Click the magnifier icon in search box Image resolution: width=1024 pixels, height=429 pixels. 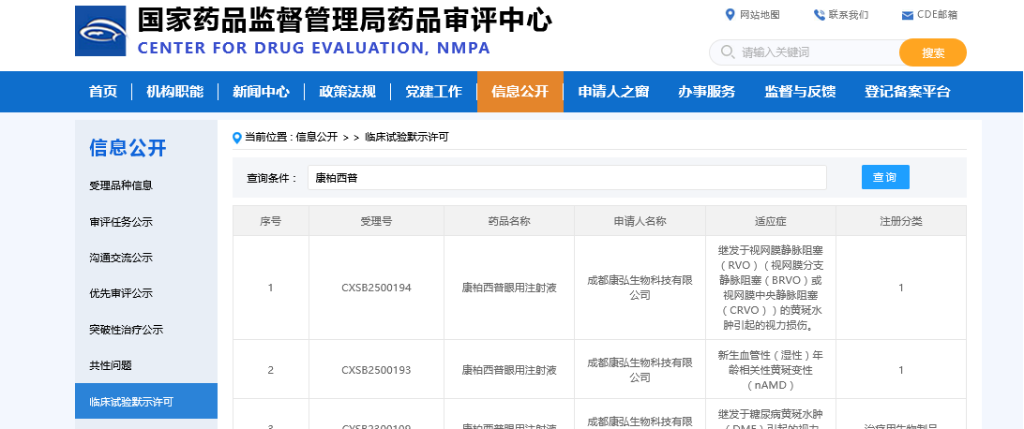pyautogui.click(x=726, y=52)
